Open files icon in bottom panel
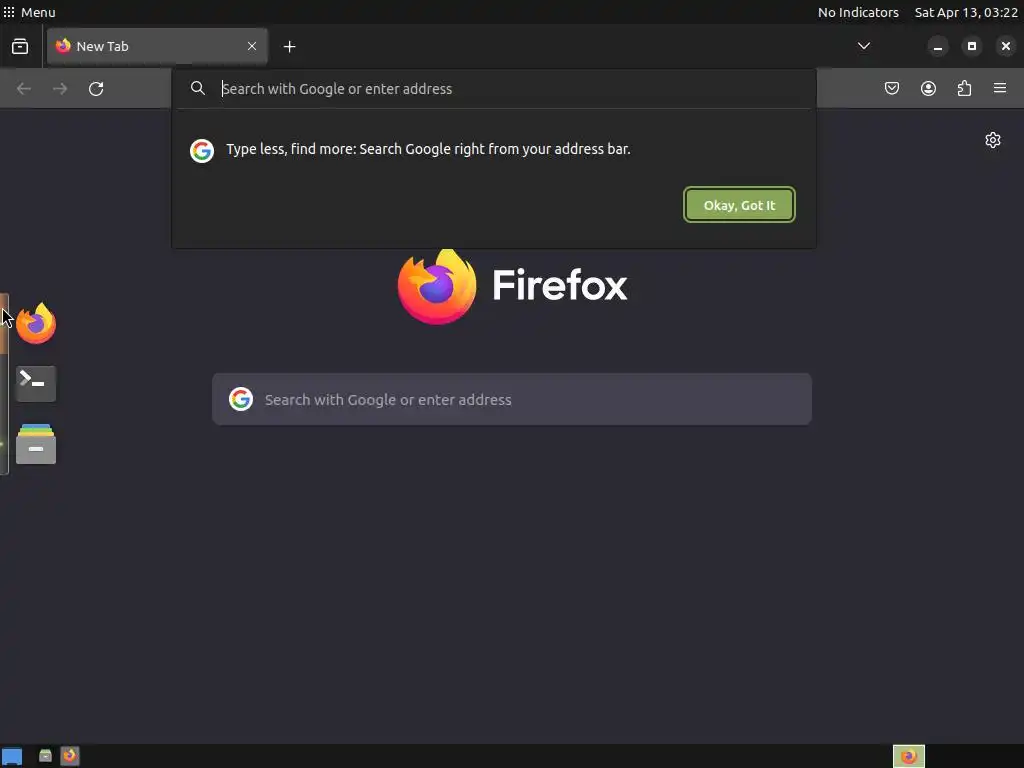 (x=45, y=756)
